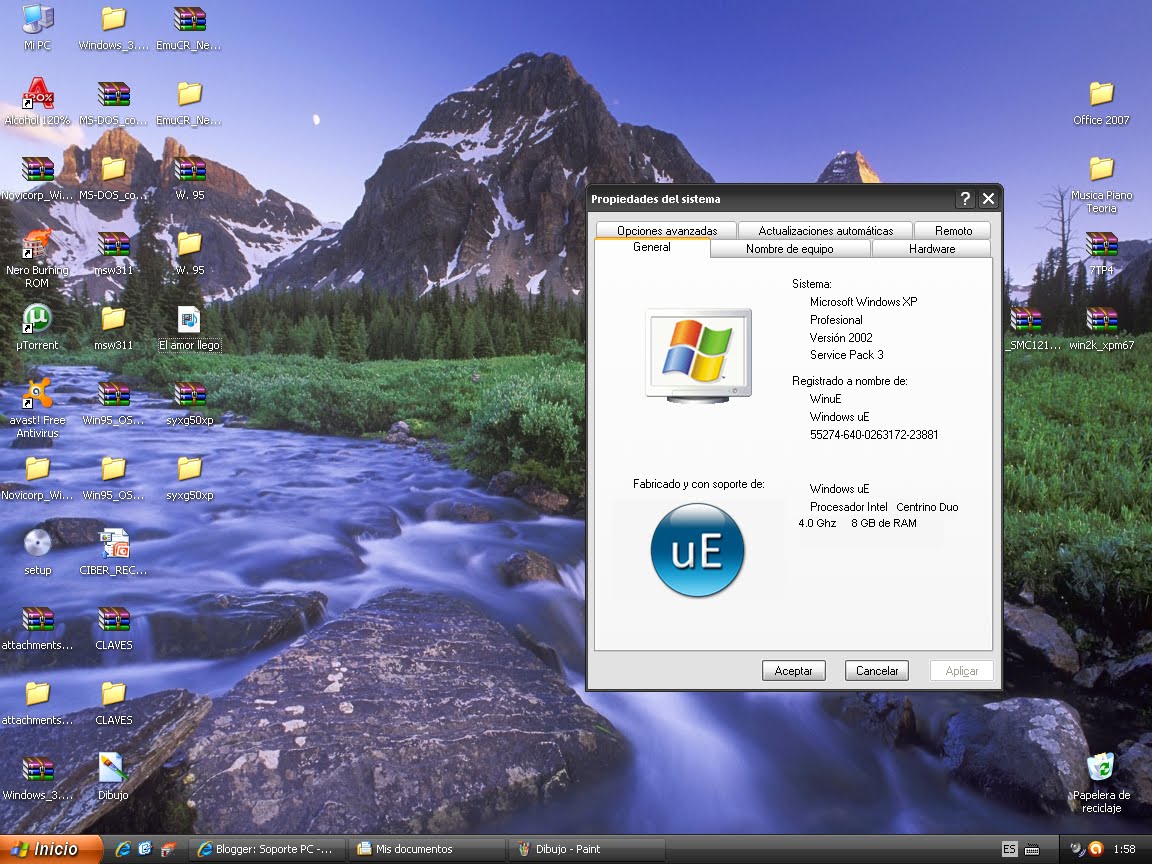Launch Internet Explorer from quick launch
Viewport: 1152px width, 864px height.
click(122, 848)
